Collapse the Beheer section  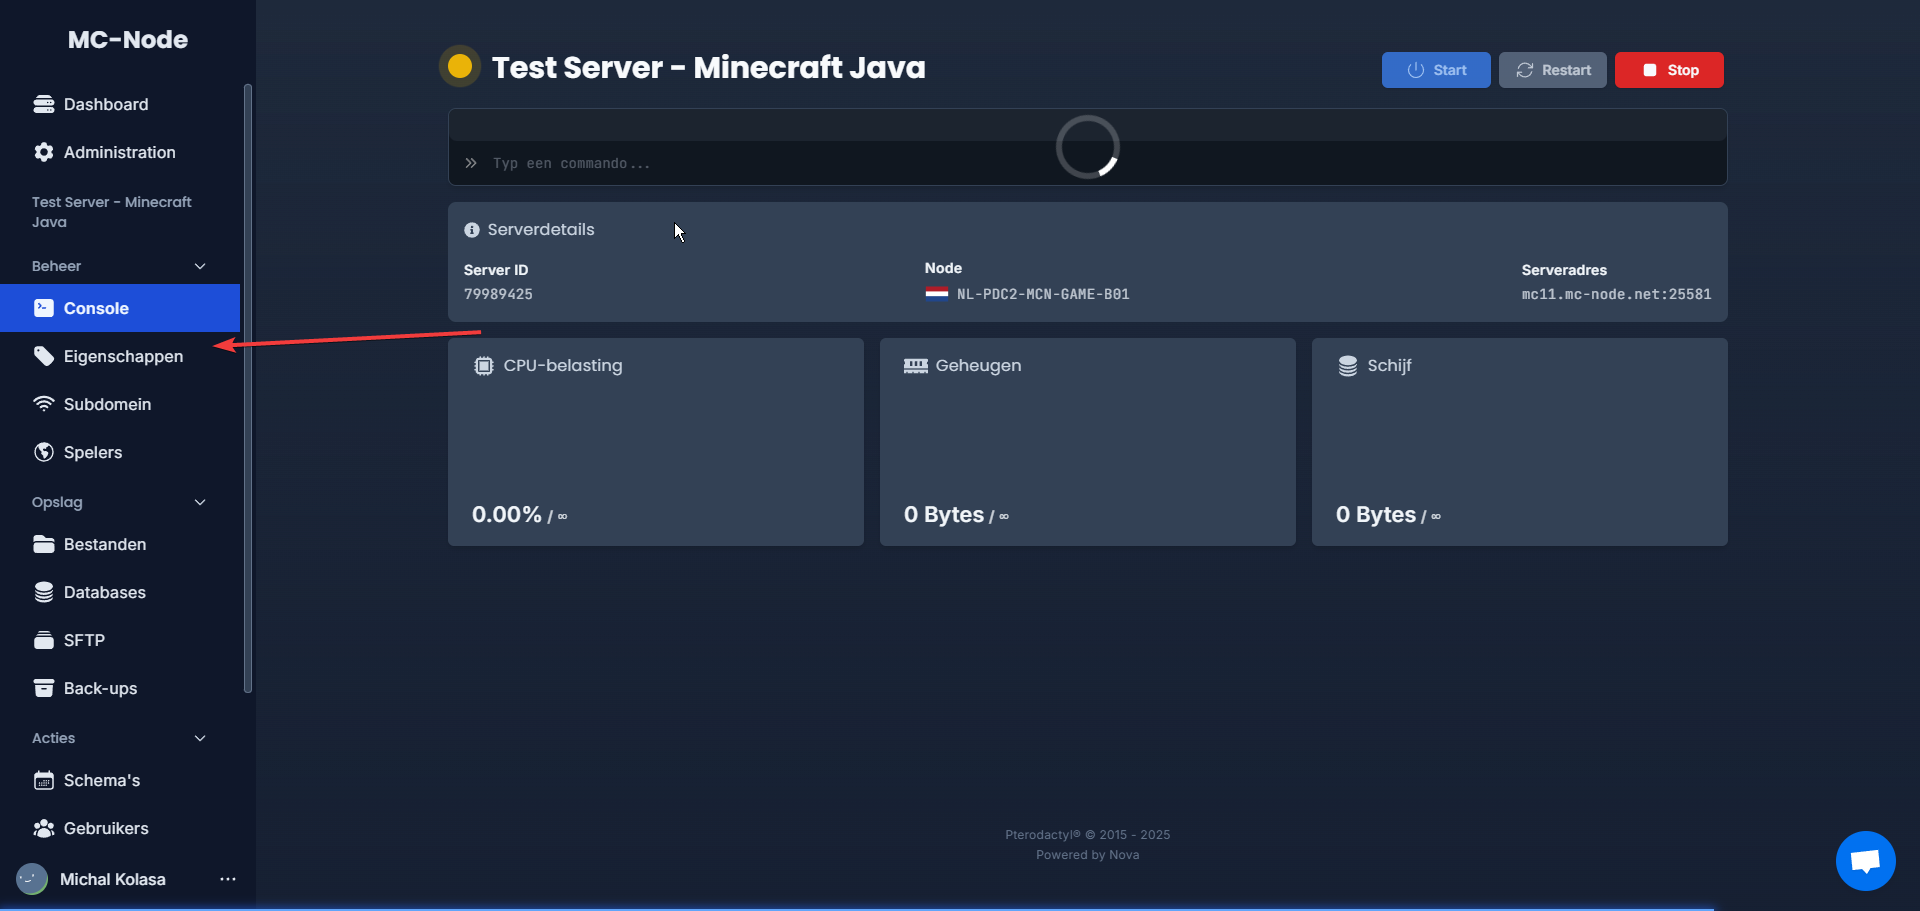tap(200, 266)
